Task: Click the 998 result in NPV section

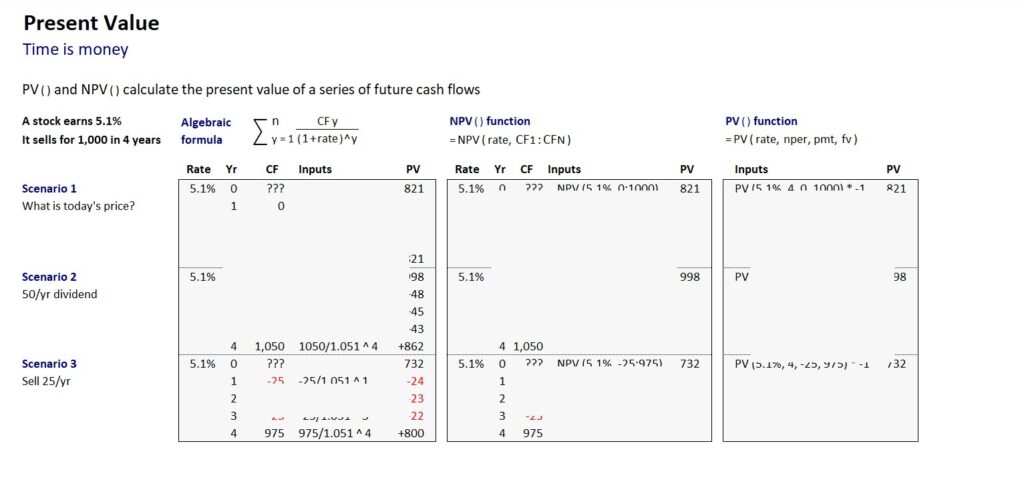Action: [689, 277]
